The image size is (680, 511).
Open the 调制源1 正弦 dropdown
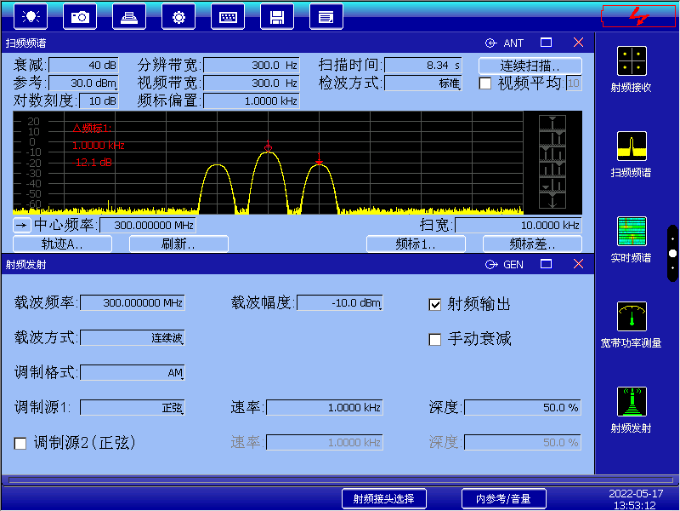133,408
